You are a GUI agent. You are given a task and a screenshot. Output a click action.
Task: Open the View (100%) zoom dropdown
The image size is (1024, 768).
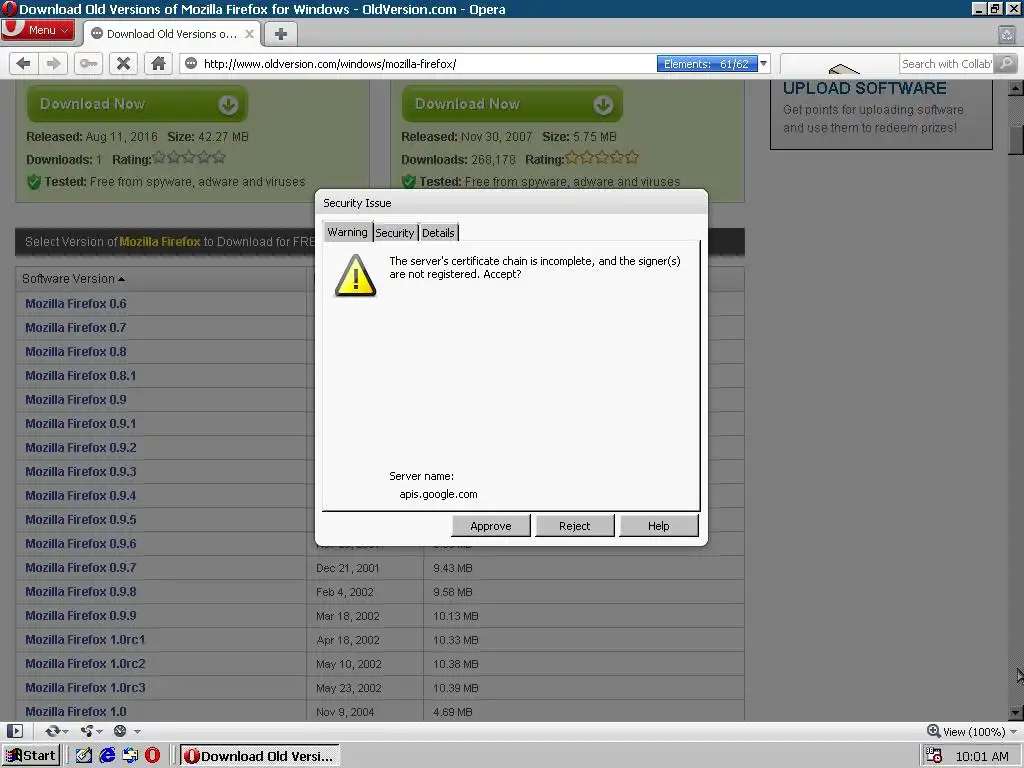[1013, 731]
